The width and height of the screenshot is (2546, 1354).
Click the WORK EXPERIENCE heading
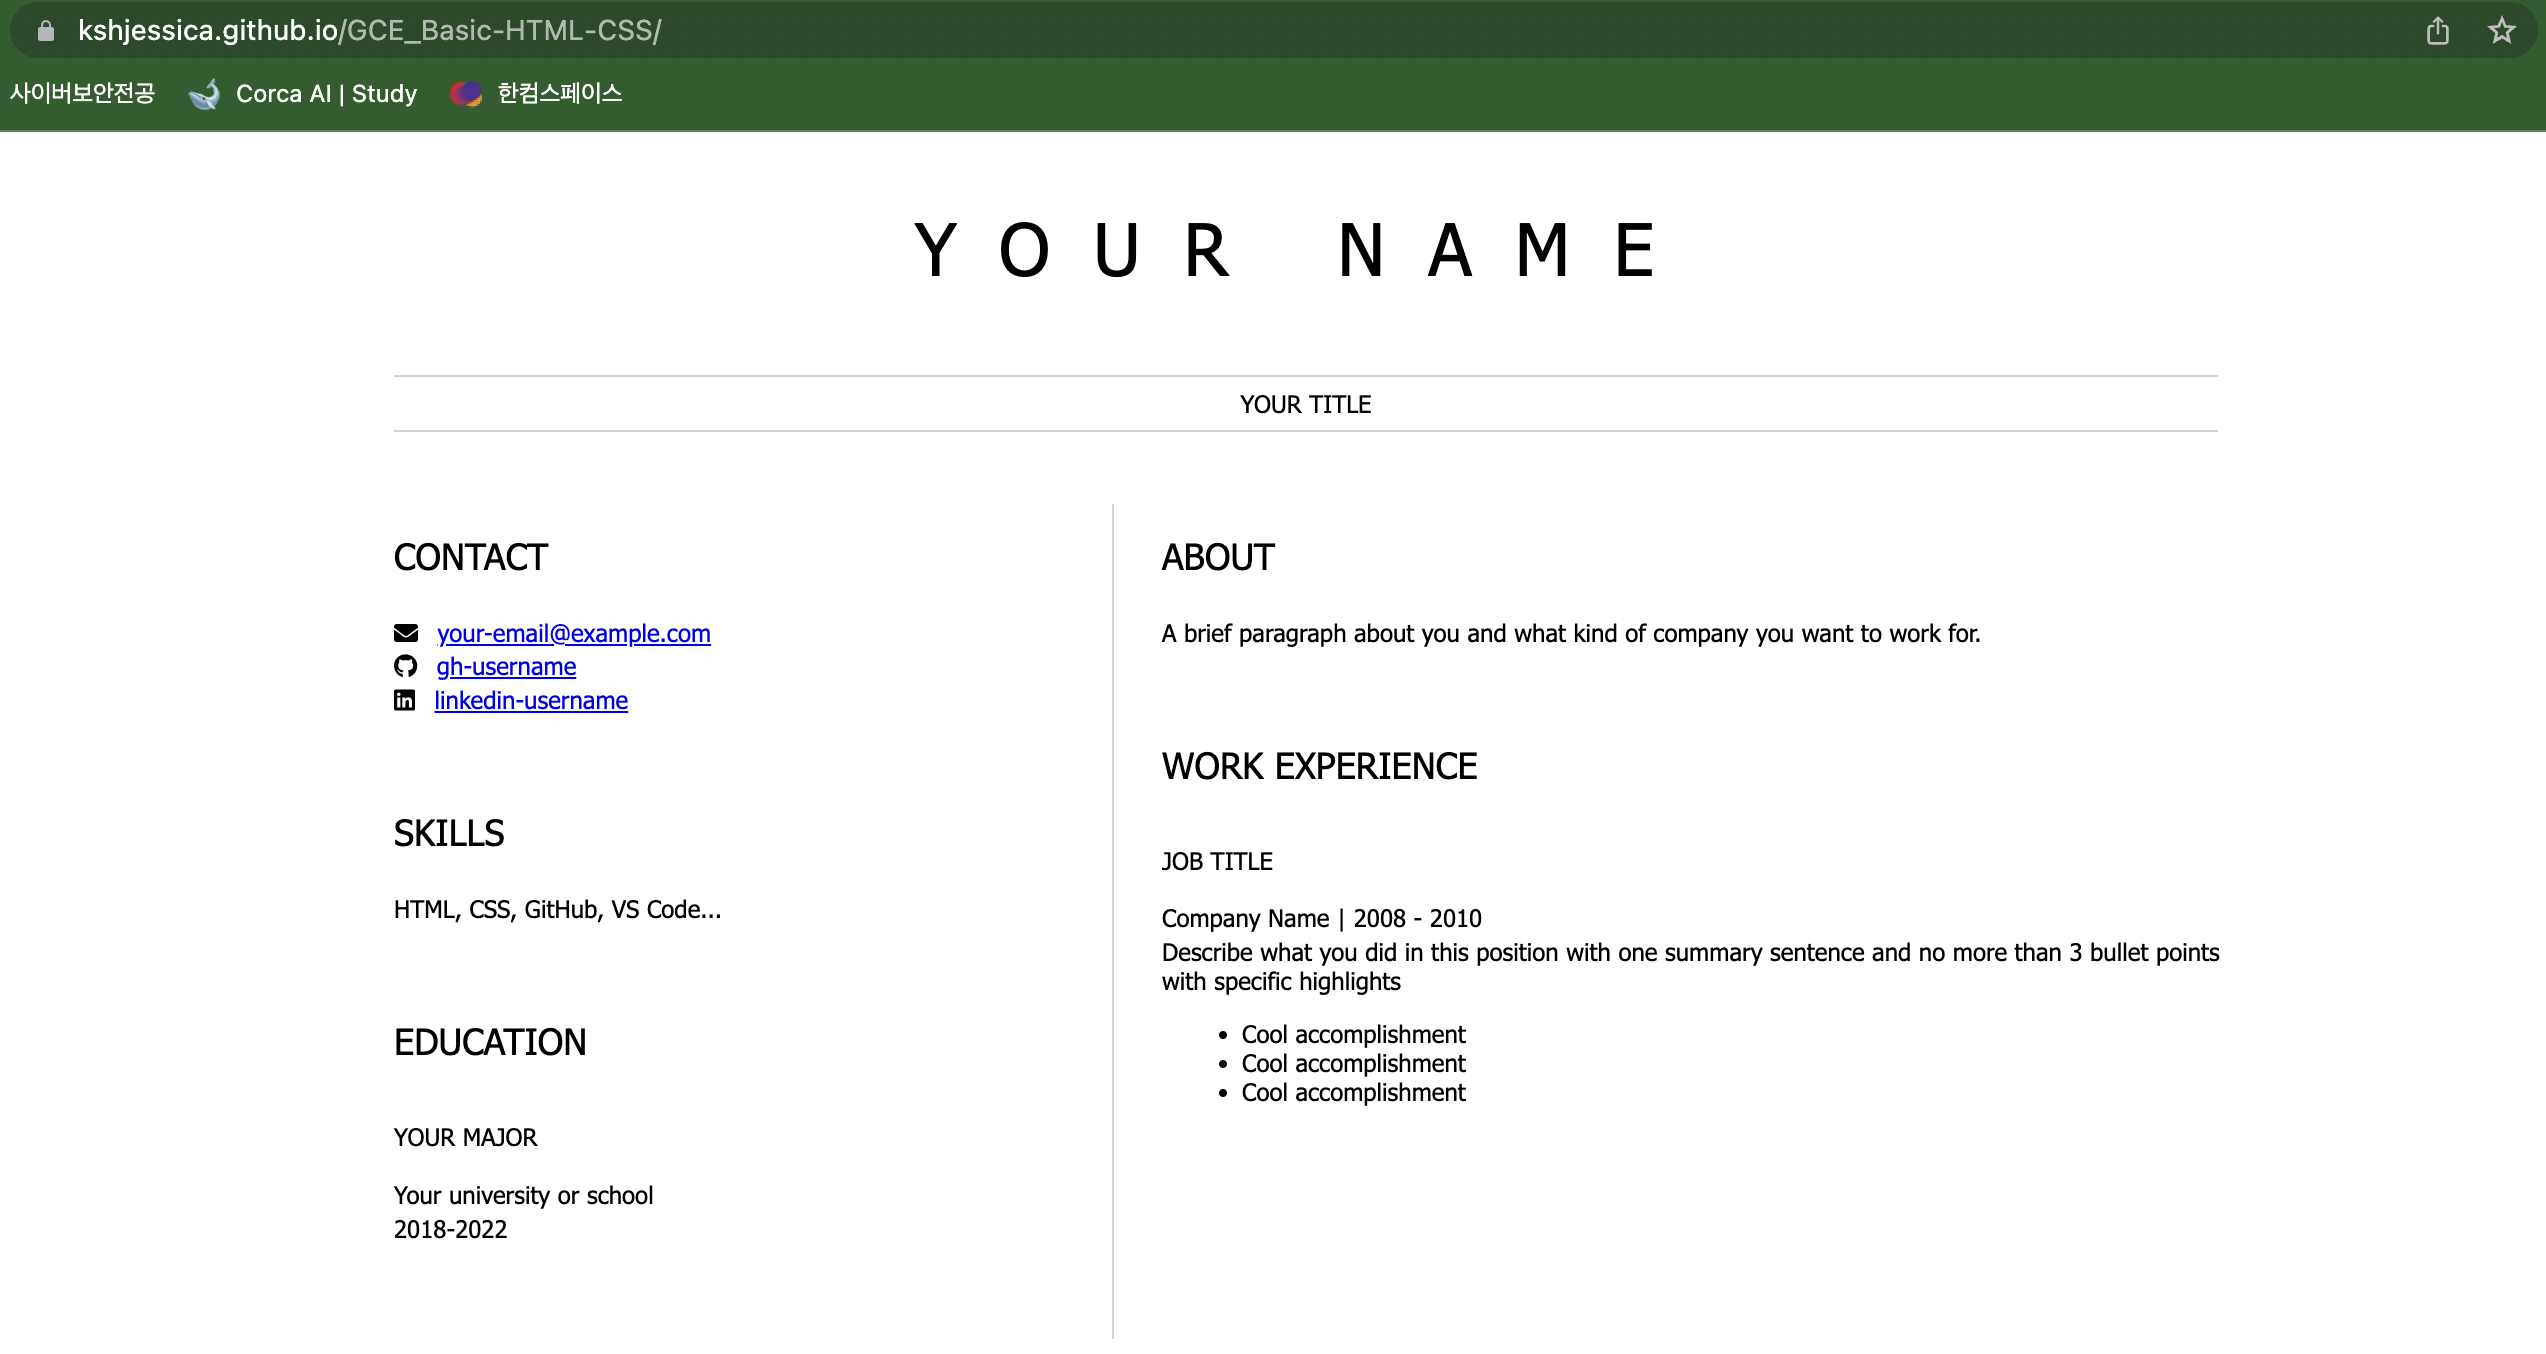pyautogui.click(x=1318, y=767)
